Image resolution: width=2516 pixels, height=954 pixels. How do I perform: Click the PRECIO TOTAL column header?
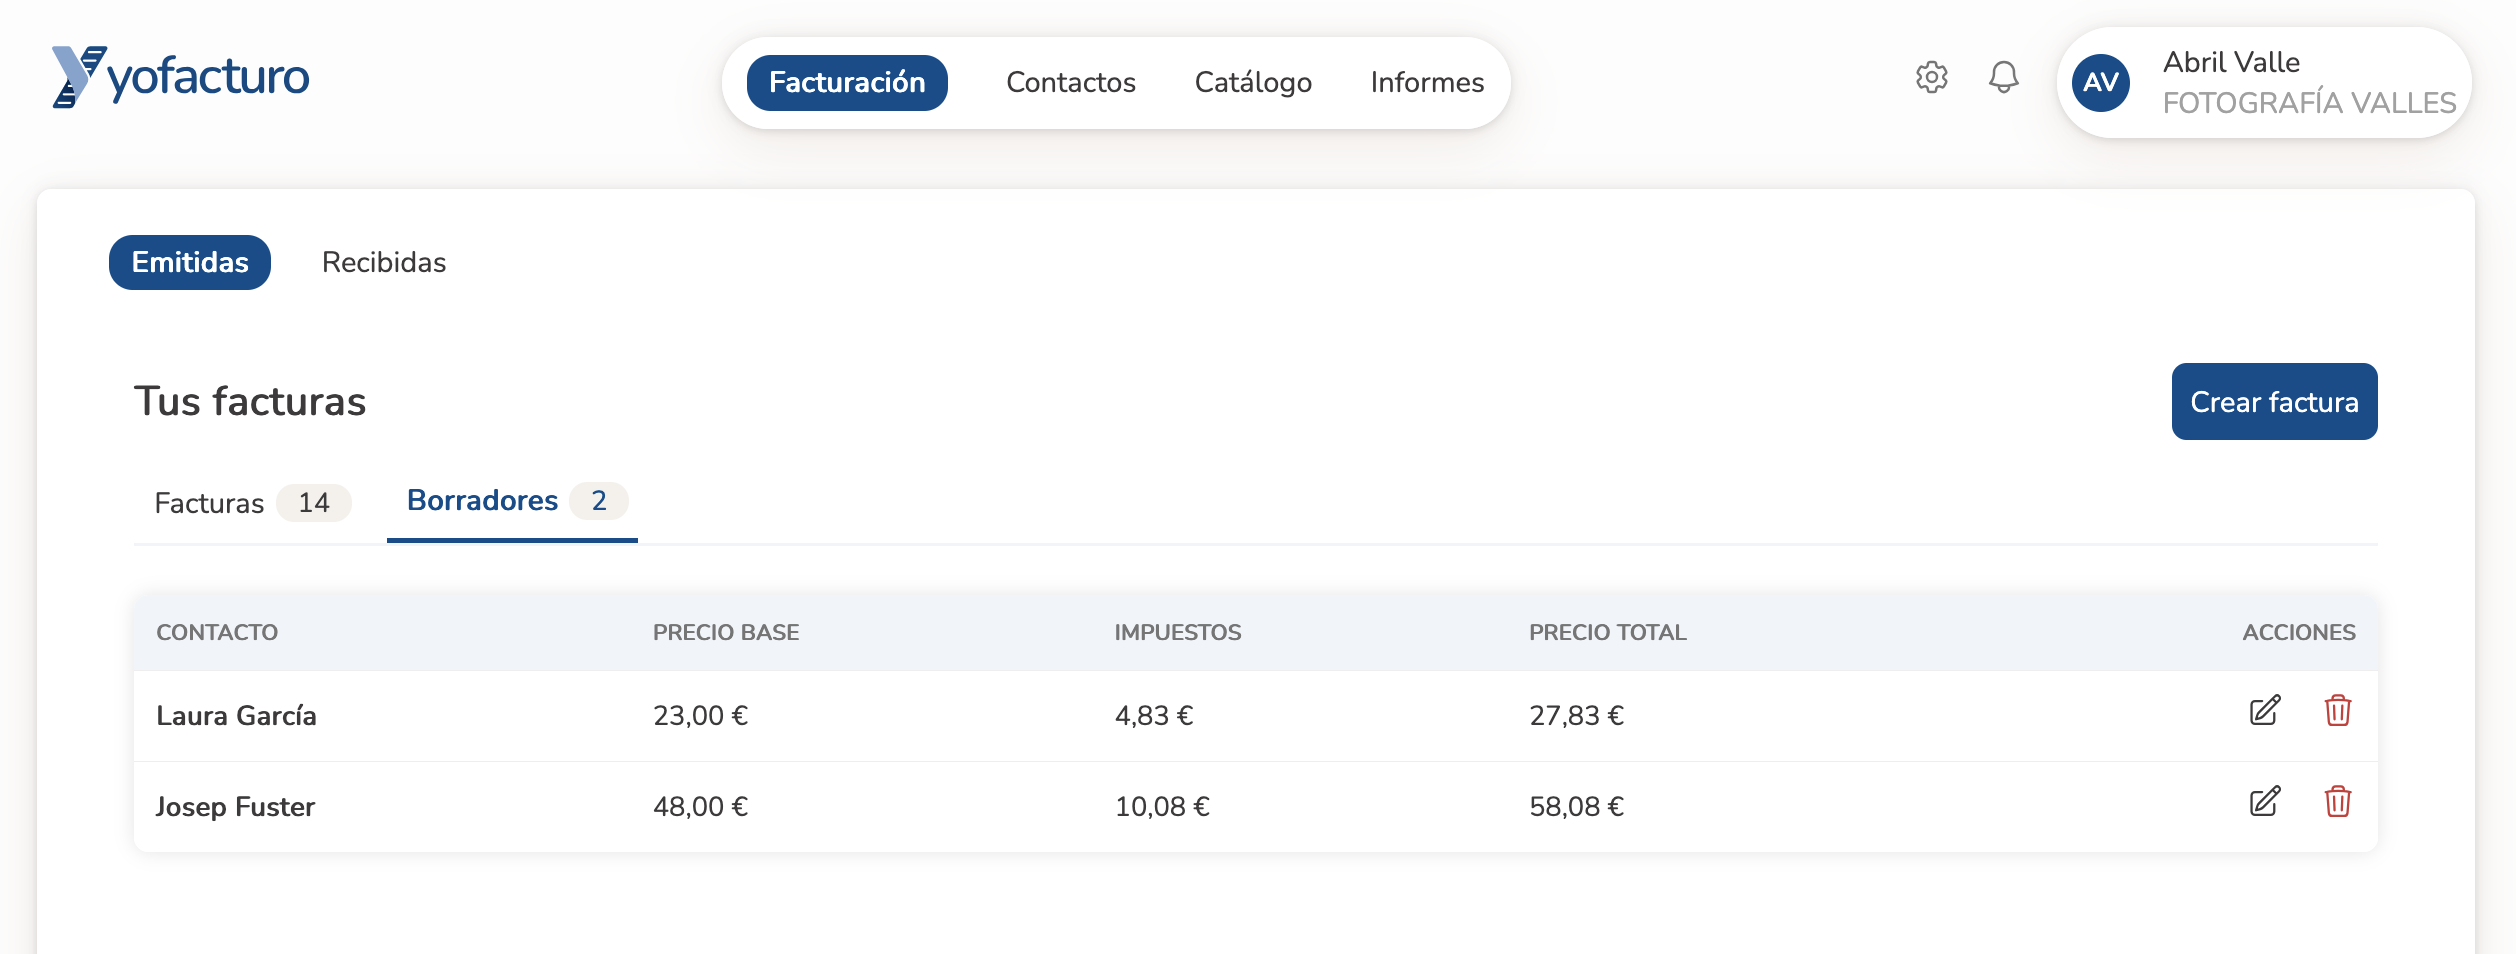[1608, 633]
